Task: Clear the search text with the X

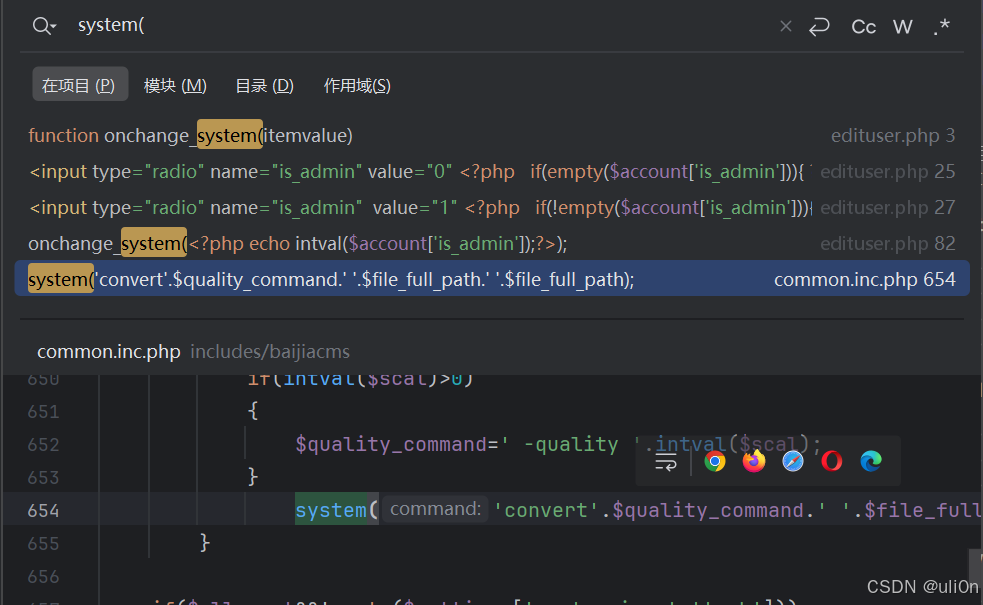Action: [786, 26]
